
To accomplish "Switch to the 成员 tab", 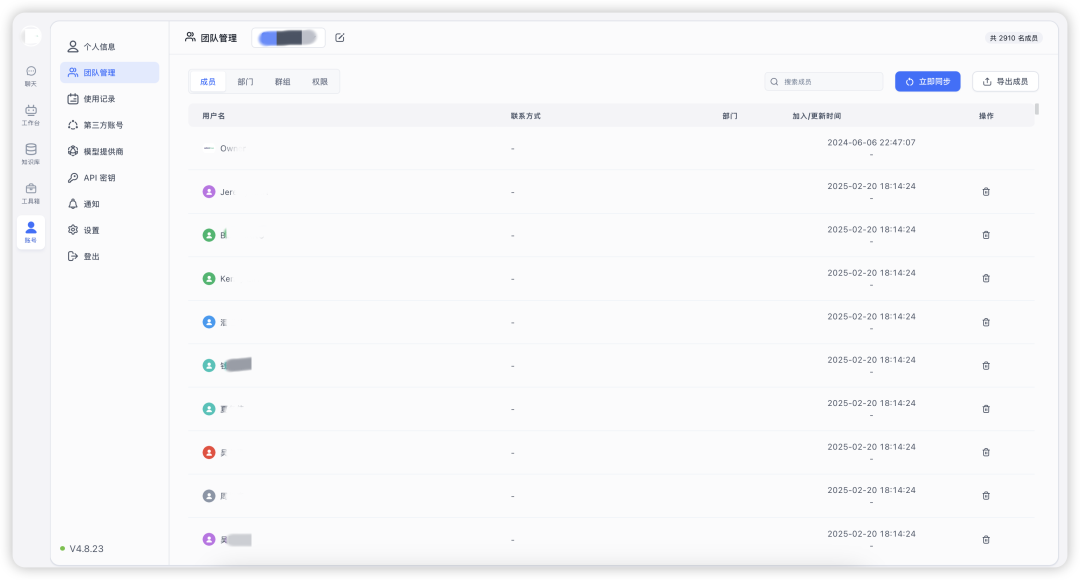I will pos(208,82).
